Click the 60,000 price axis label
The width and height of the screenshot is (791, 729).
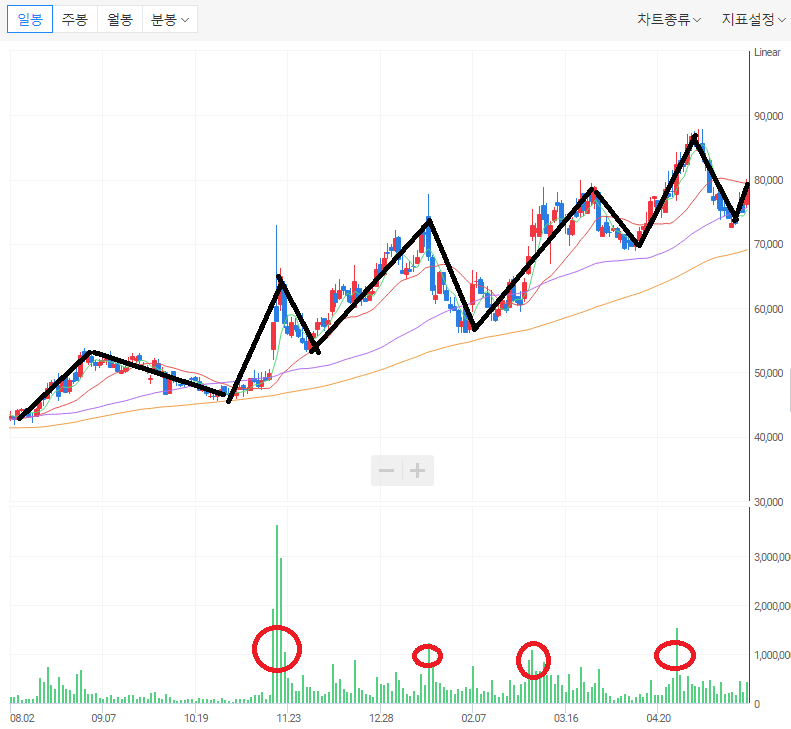(x=768, y=309)
